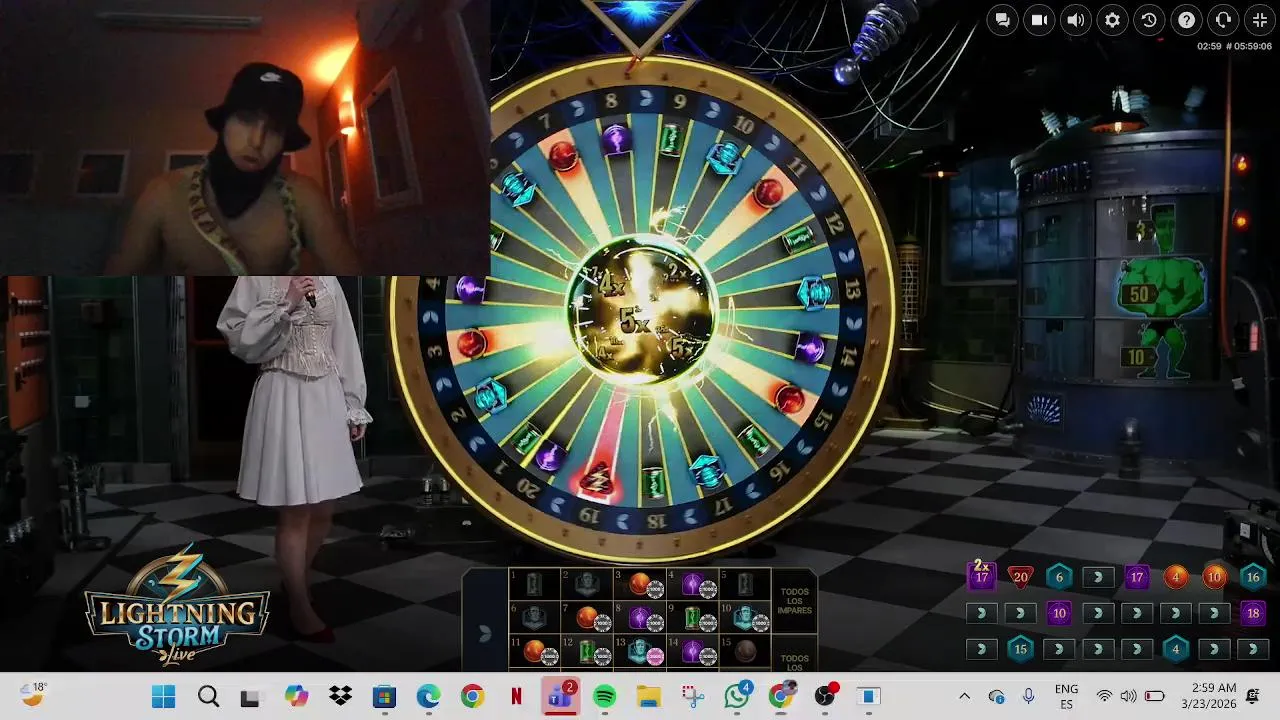Click the 10 multiplier on the Frankenstein tower
Screen dimensions: 1280x720
point(1135,357)
